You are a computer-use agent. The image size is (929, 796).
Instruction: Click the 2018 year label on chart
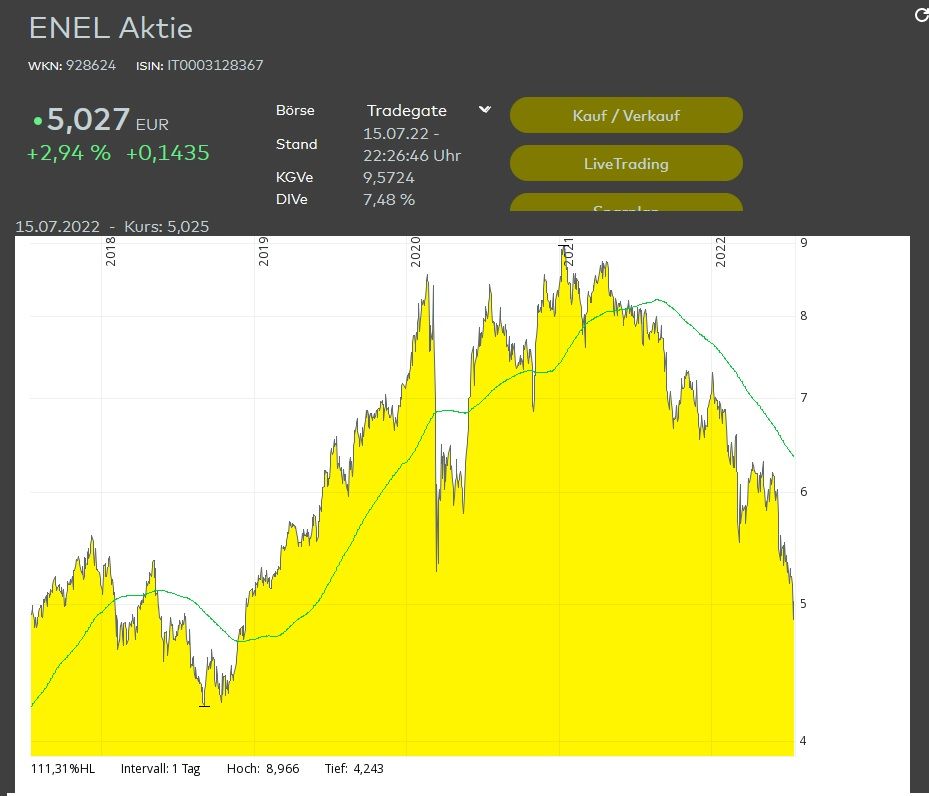(x=111, y=250)
